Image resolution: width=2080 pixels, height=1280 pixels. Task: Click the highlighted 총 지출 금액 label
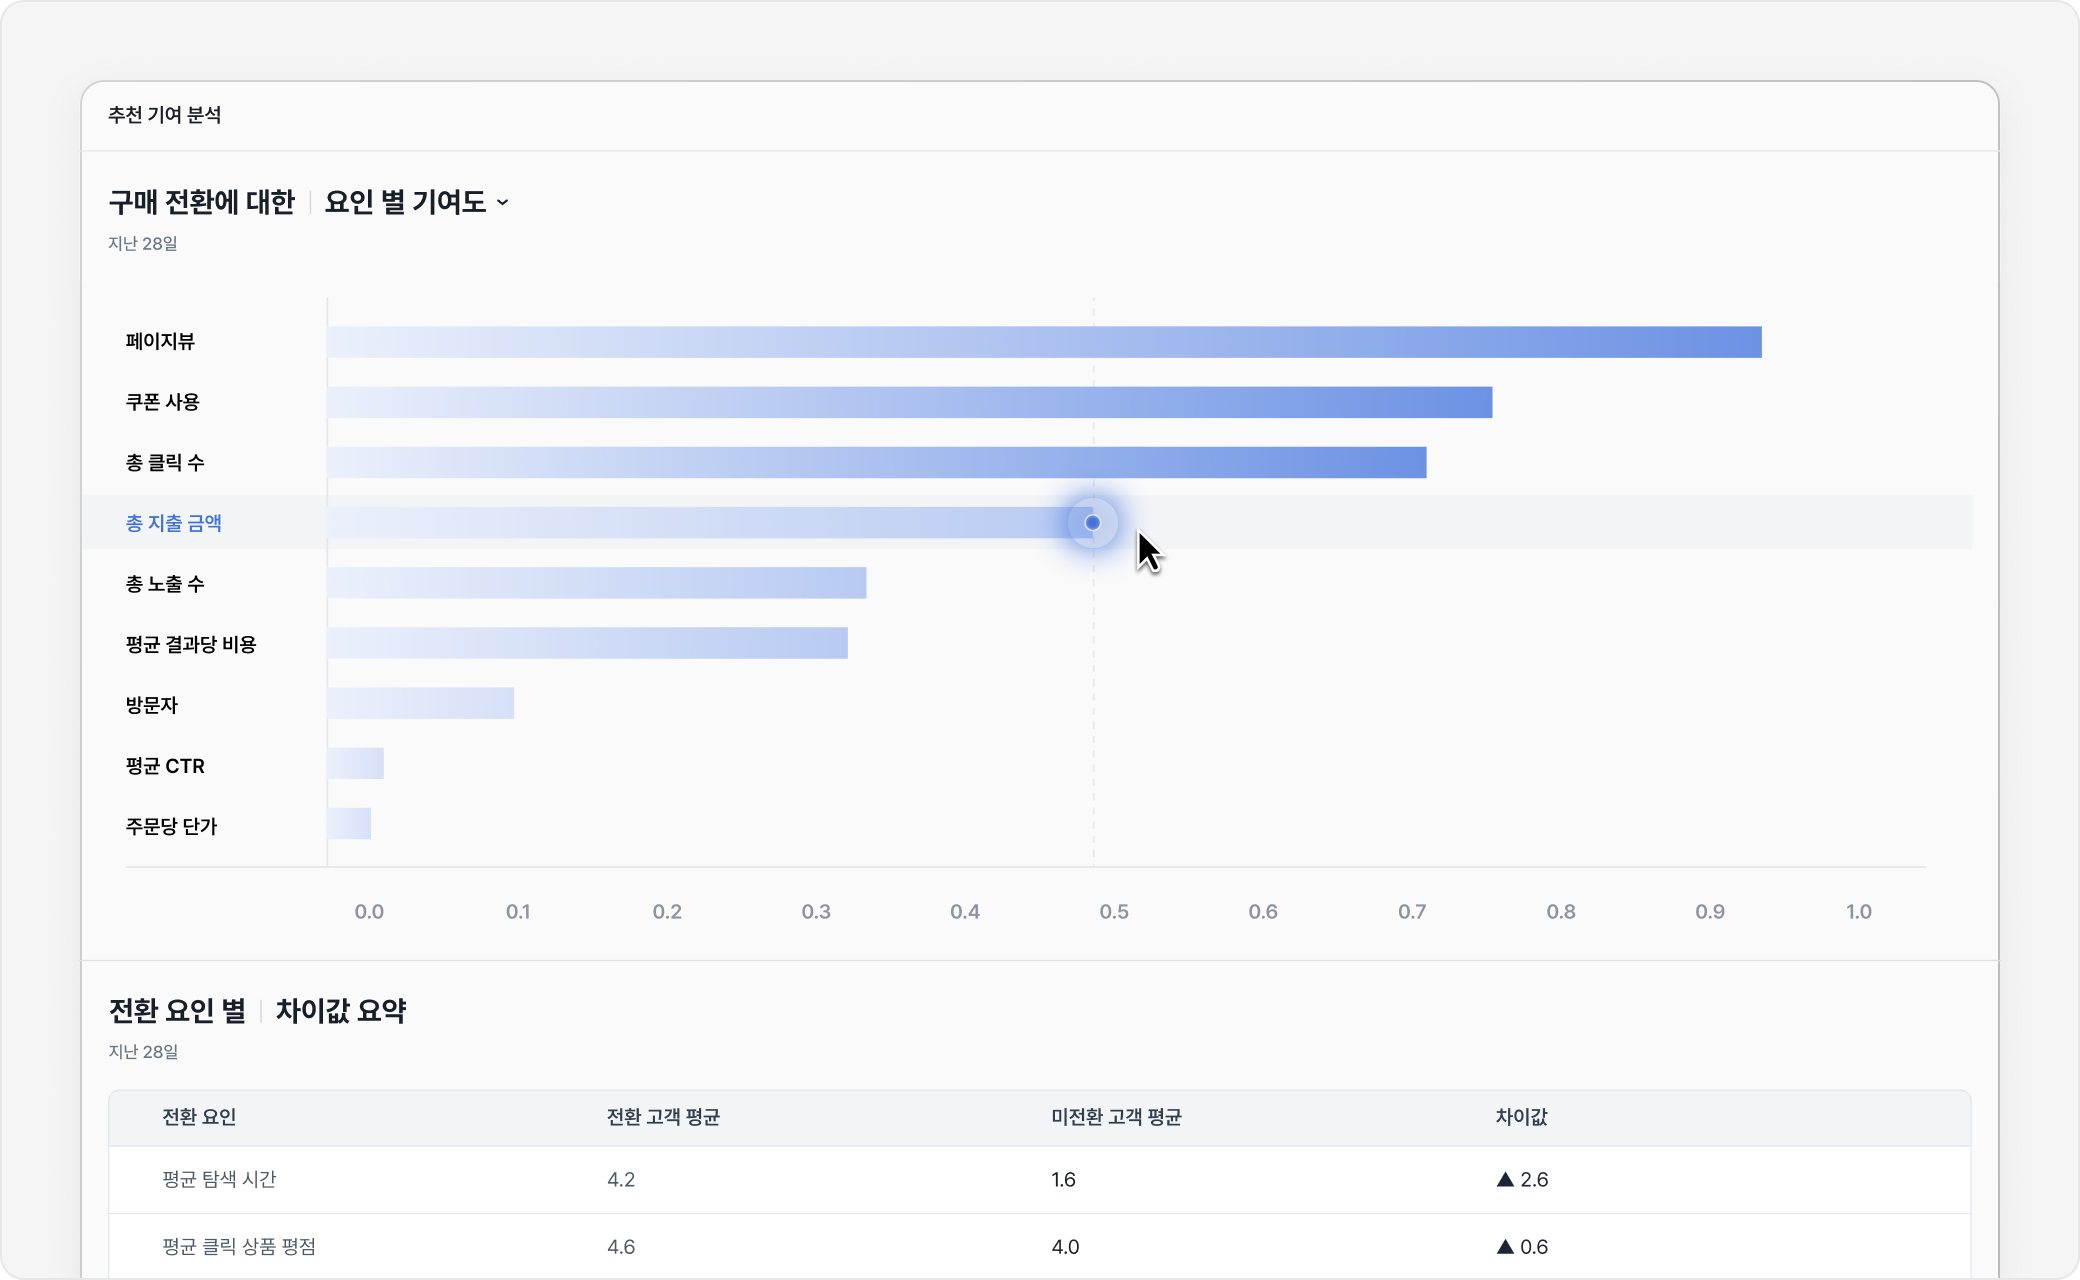coord(174,523)
